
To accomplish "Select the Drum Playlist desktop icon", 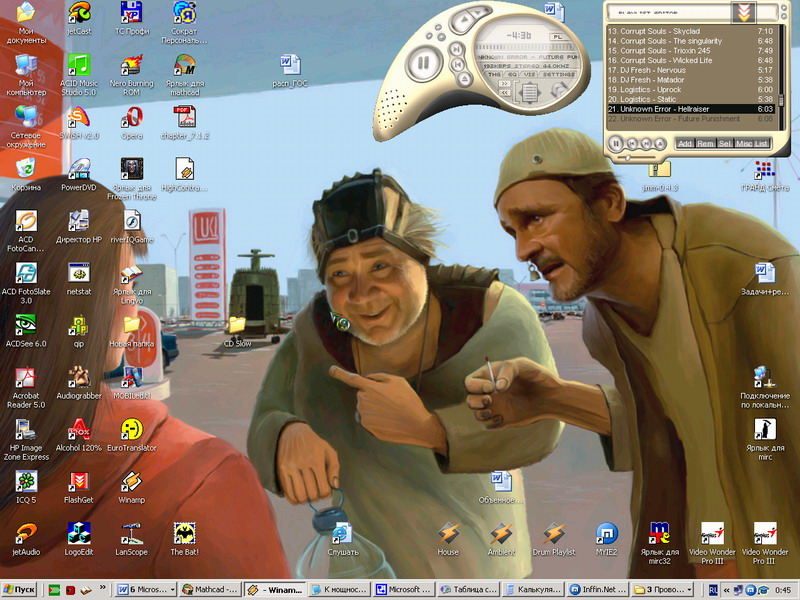I will click(x=554, y=539).
